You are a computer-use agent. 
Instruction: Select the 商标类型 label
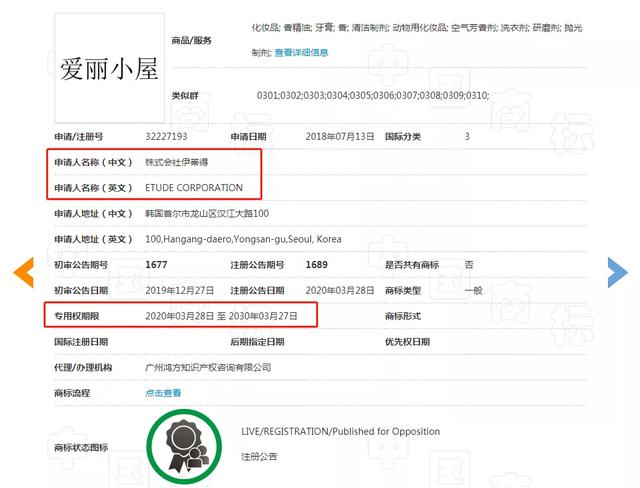[402, 291]
